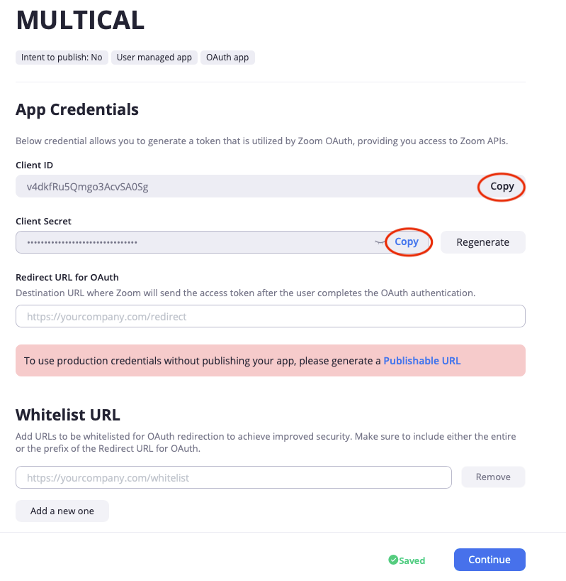Viewport: 566px width, 581px height.
Task: Click the Whitelist URL section heading
Action: point(68,415)
